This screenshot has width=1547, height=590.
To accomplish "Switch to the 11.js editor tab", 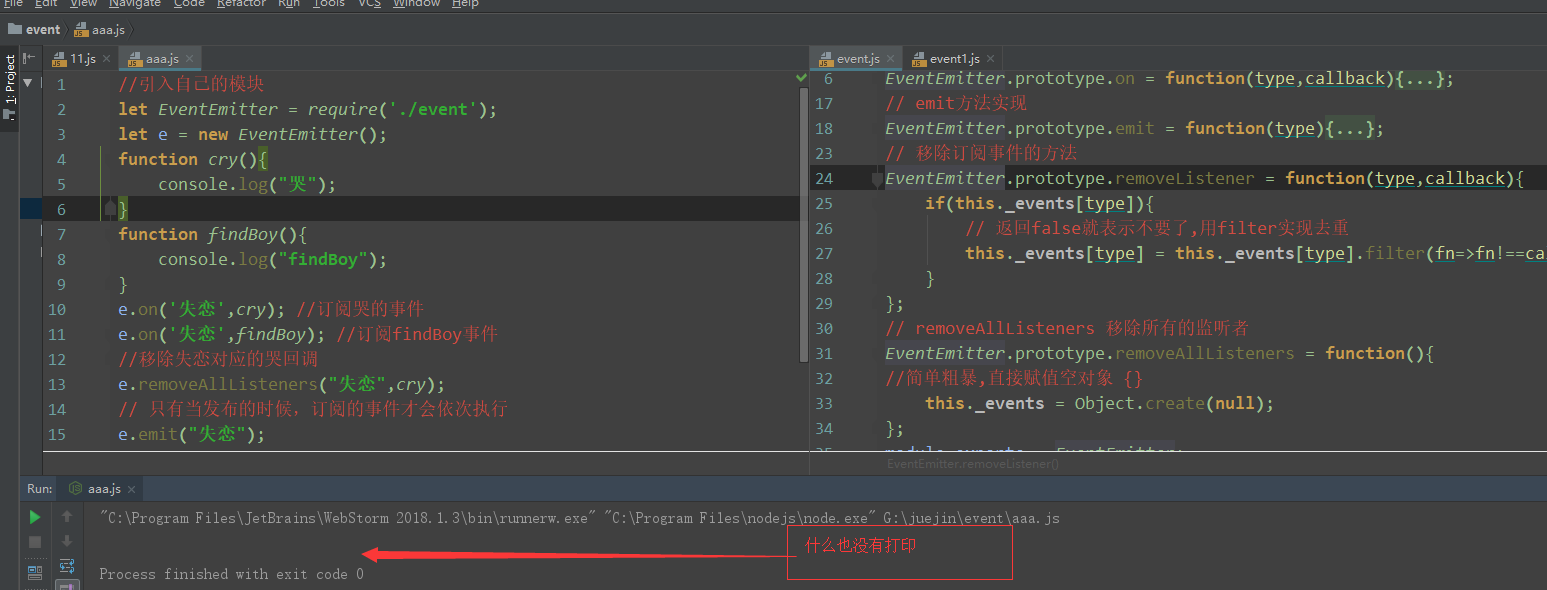I will coord(82,59).
